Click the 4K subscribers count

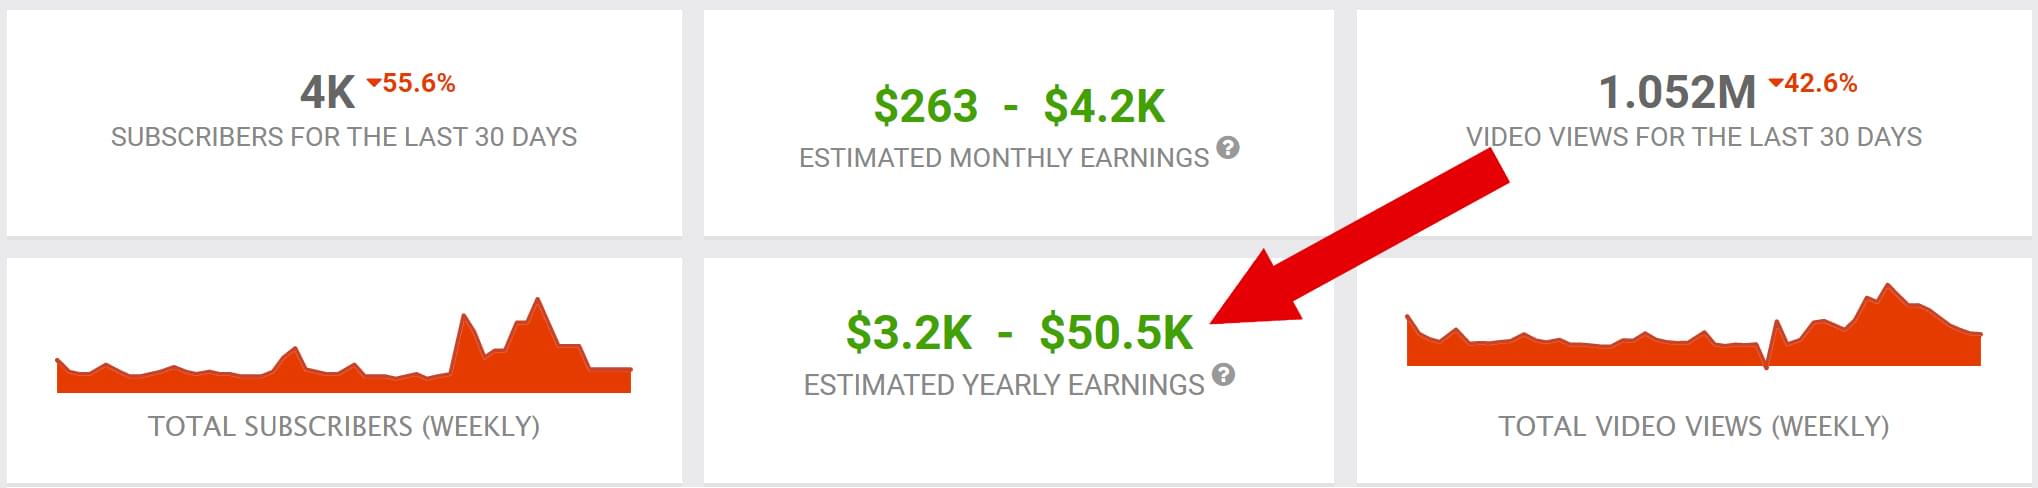(327, 93)
